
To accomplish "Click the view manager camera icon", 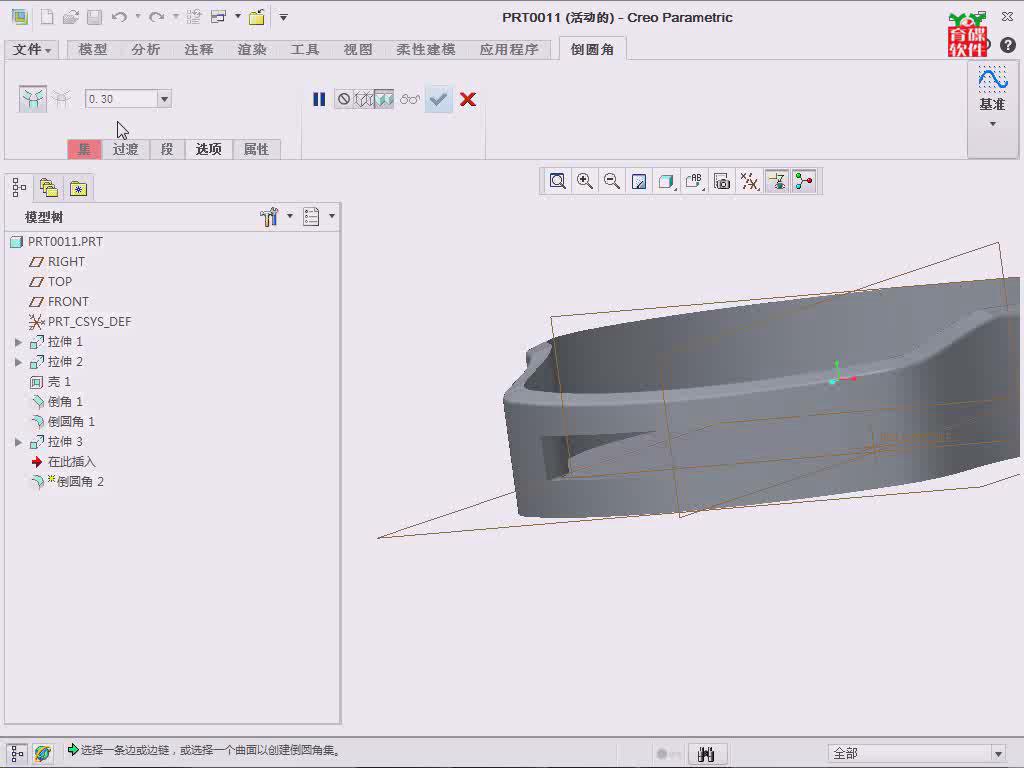I will [x=722, y=181].
